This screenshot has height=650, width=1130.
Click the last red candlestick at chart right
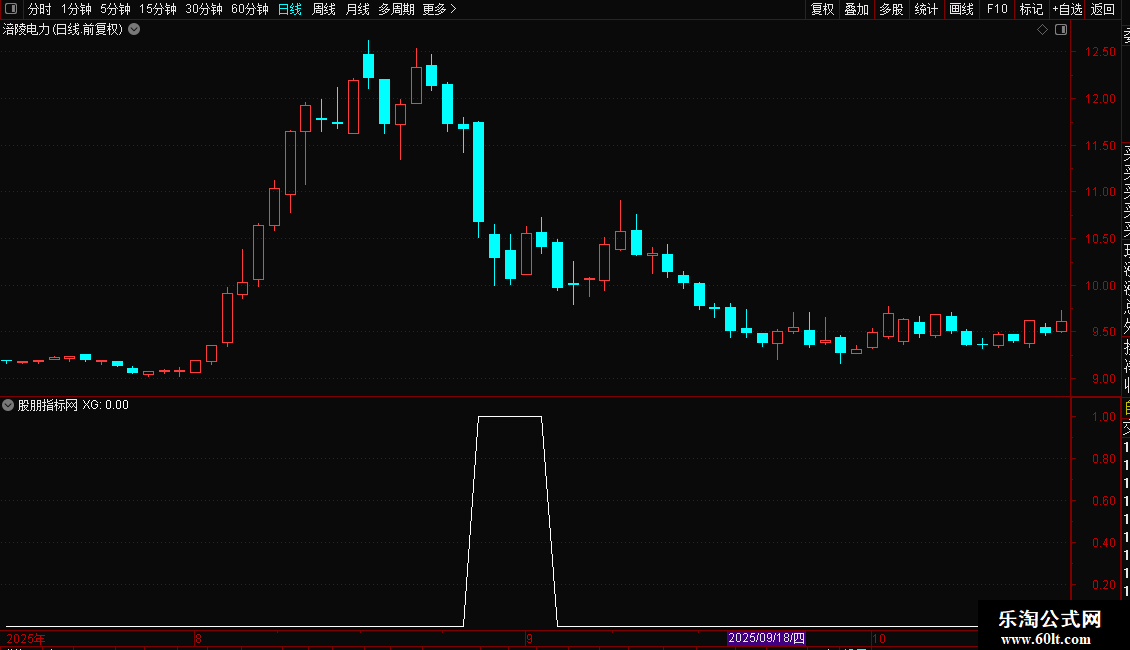click(x=1062, y=326)
